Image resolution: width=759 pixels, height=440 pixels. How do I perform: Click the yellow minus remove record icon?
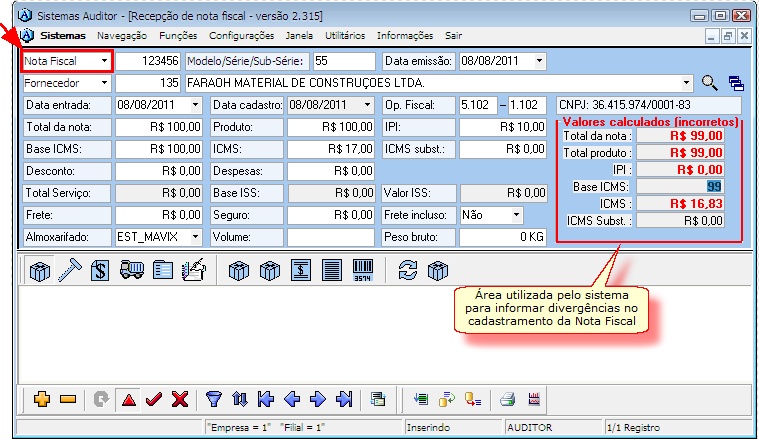tap(68, 399)
